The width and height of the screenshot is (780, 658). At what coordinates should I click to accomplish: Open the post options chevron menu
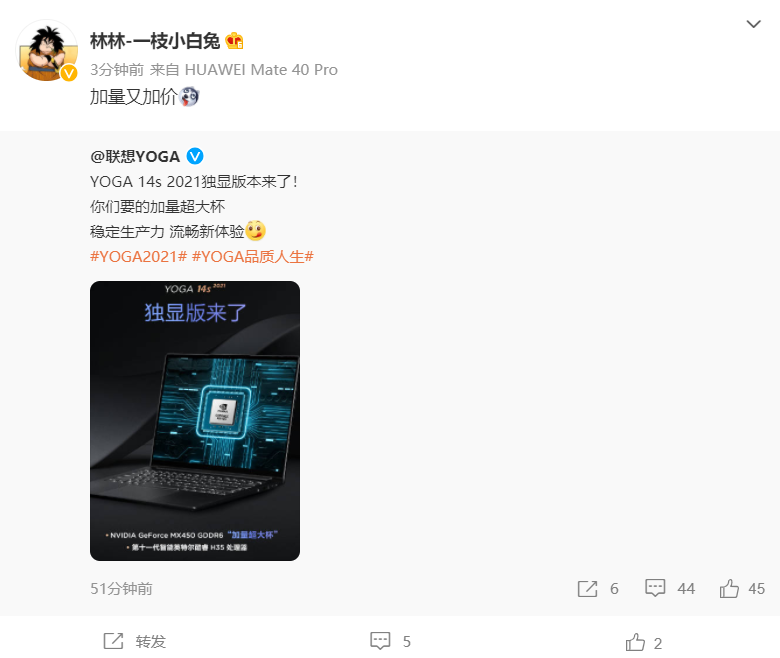[x=753, y=24]
